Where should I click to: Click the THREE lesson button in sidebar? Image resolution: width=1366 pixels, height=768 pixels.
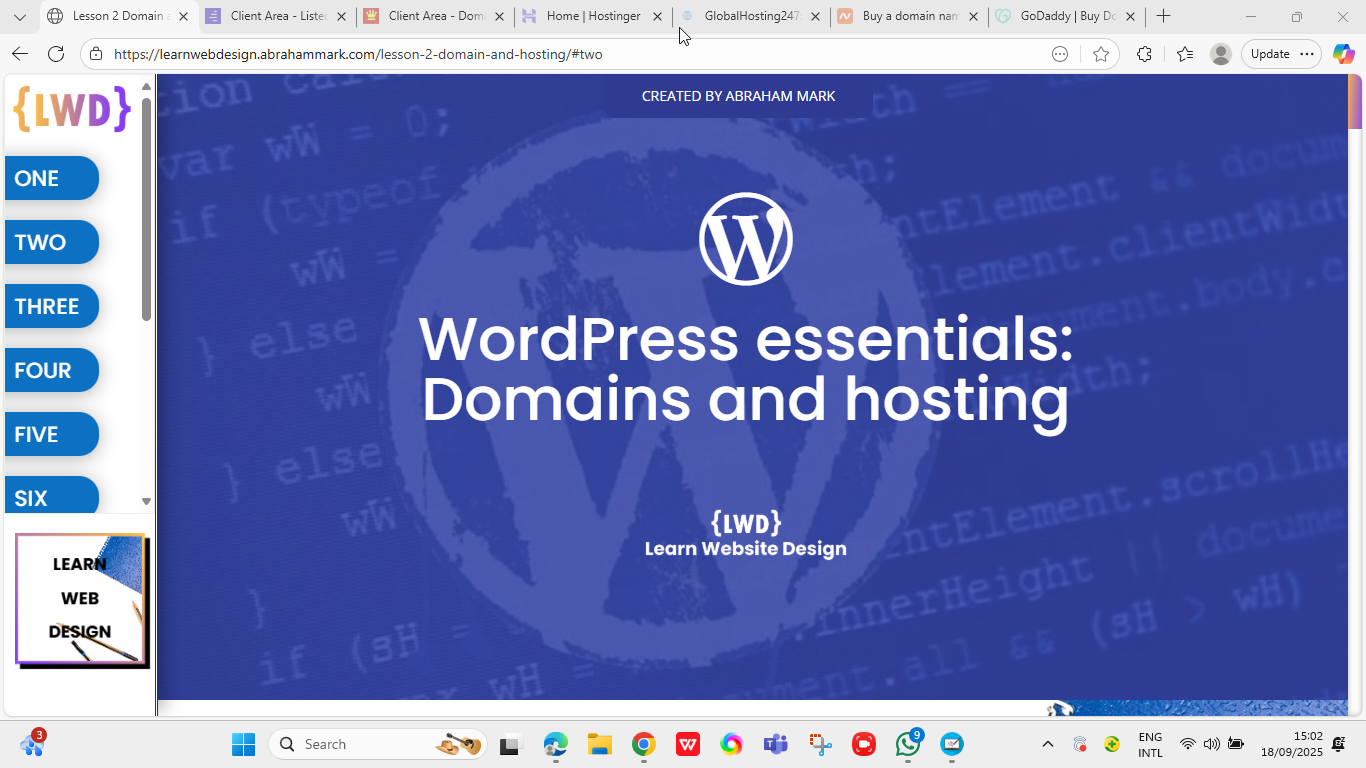click(x=51, y=306)
